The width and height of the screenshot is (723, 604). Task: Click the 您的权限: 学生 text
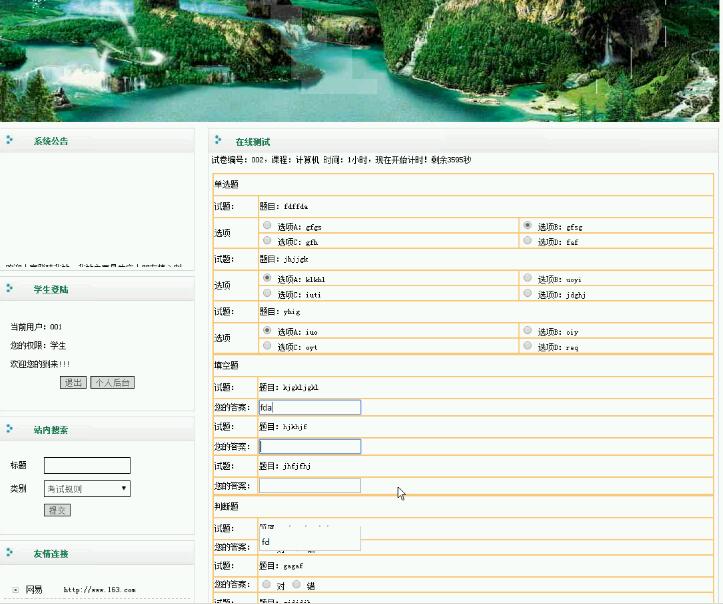pyautogui.click(x=38, y=345)
